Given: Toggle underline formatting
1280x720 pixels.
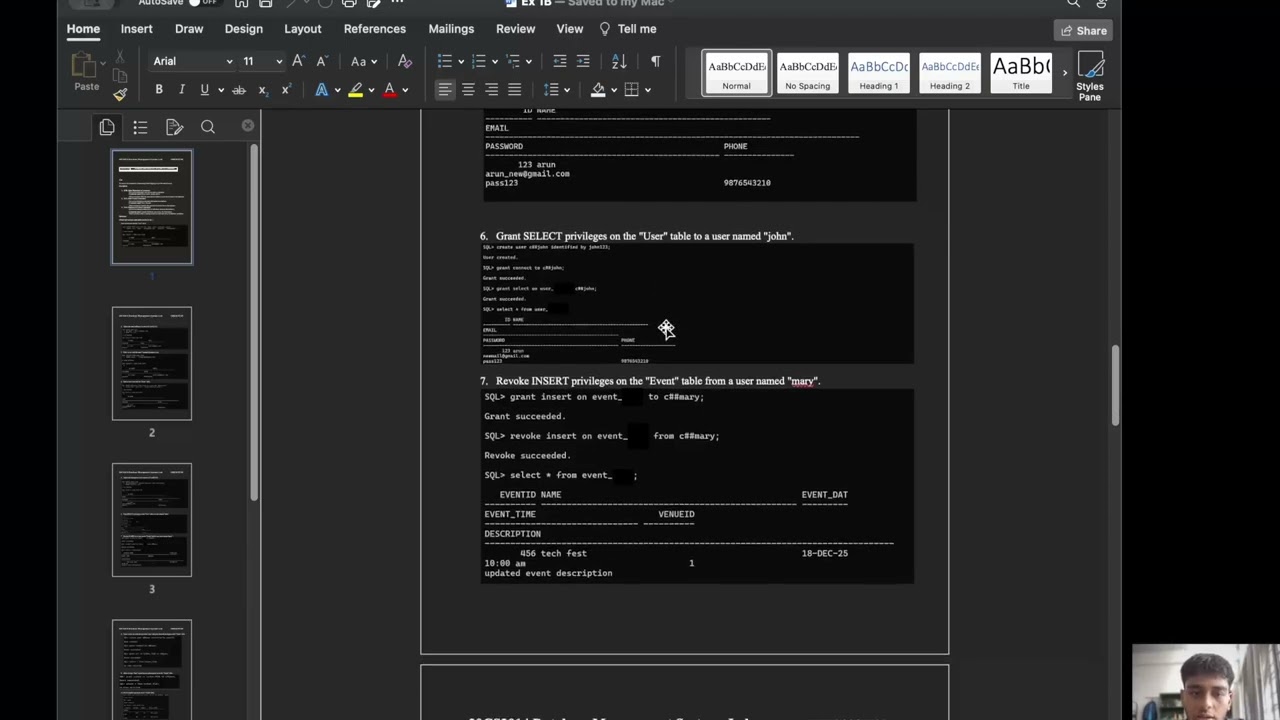Looking at the screenshot, I should pyautogui.click(x=204, y=90).
